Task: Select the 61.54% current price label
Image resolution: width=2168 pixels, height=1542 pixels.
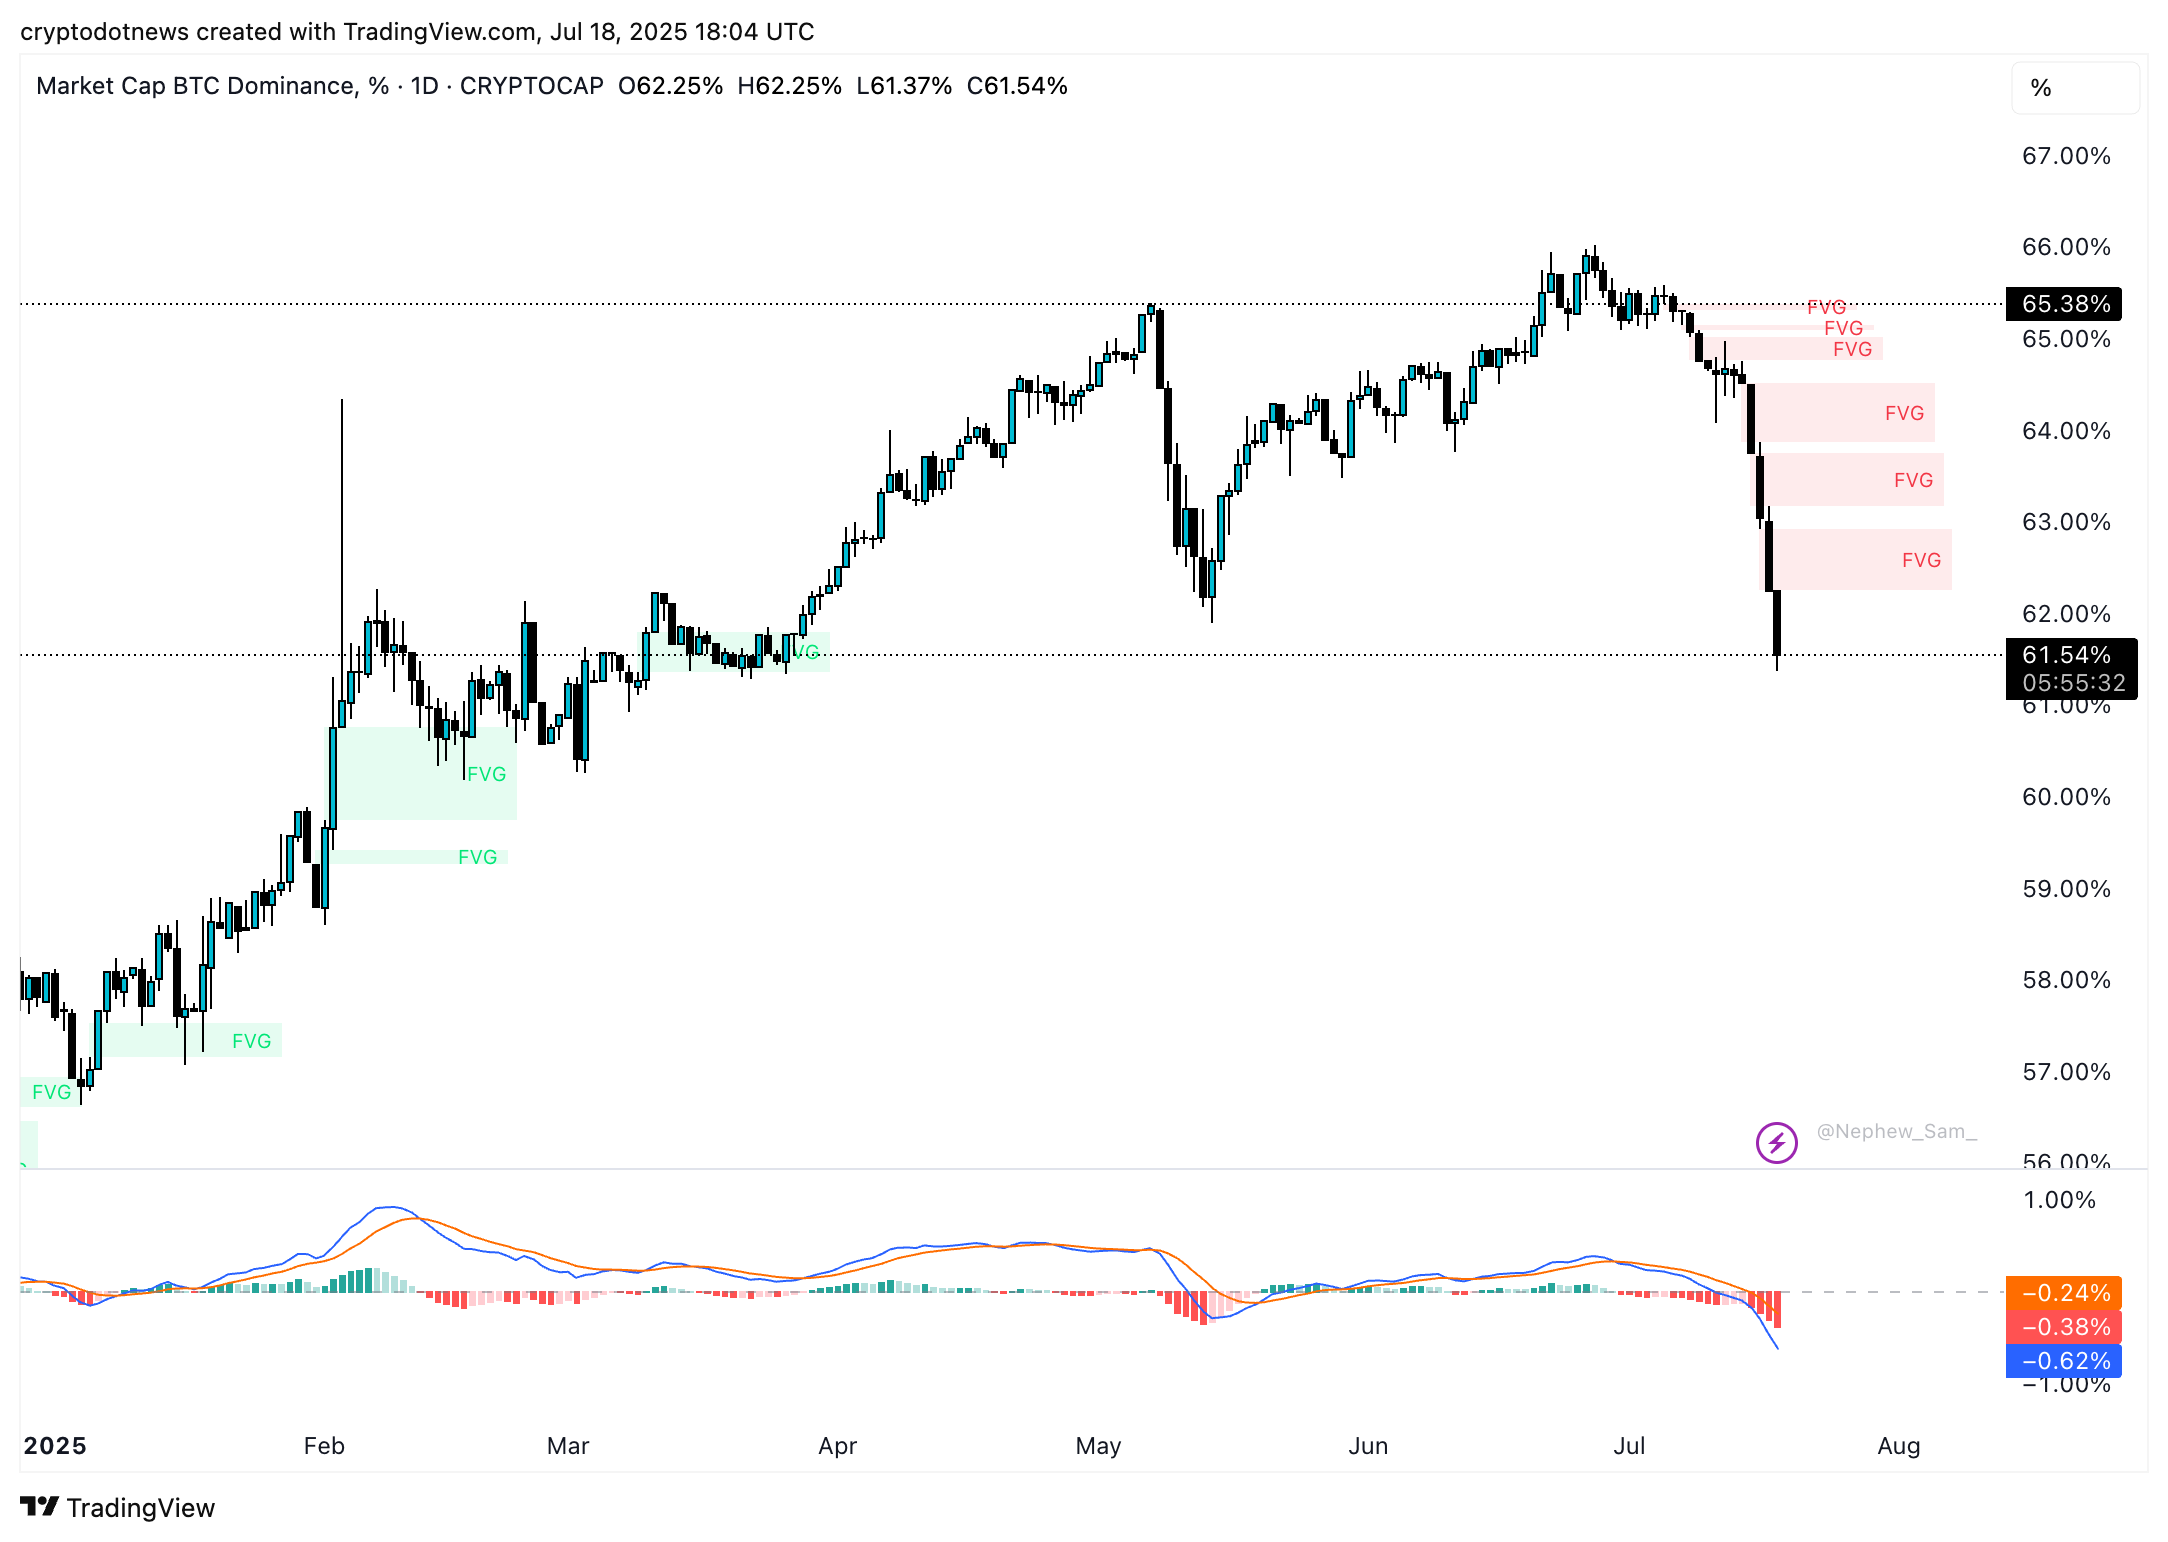Action: point(2066,655)
